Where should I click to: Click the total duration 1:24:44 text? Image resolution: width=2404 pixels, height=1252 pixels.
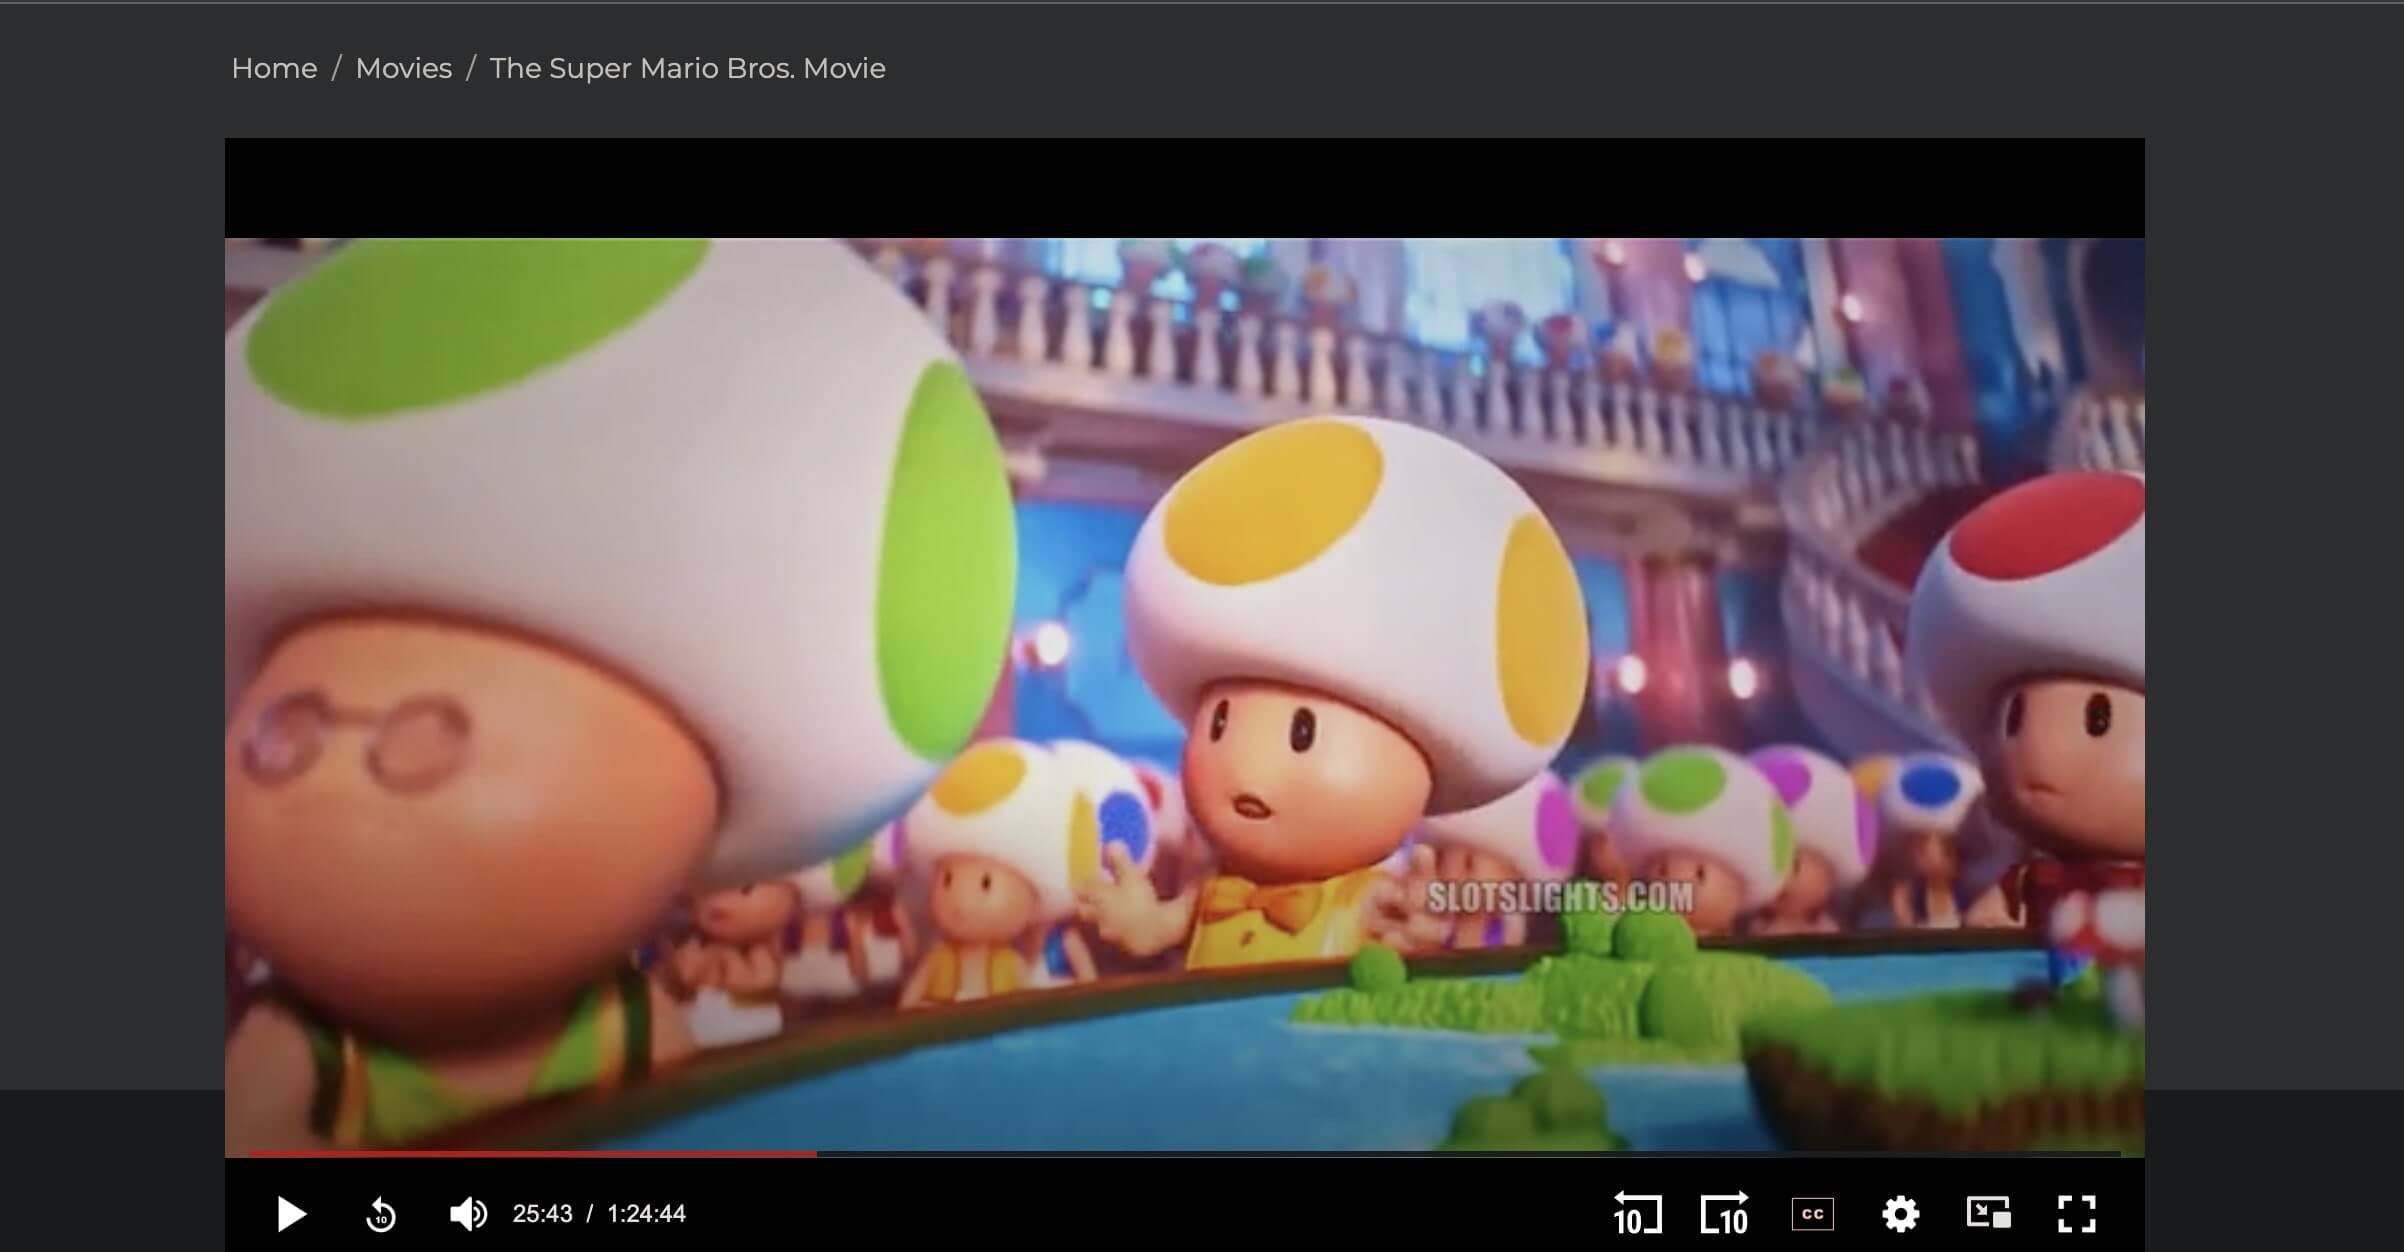coord(646,1214)
